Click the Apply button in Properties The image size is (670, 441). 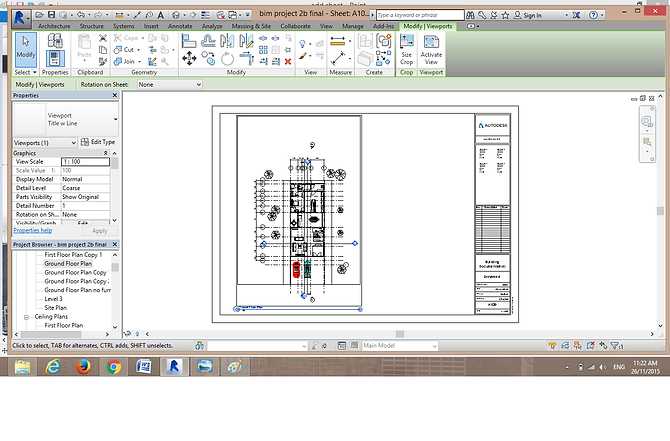(x=100, y=231)
